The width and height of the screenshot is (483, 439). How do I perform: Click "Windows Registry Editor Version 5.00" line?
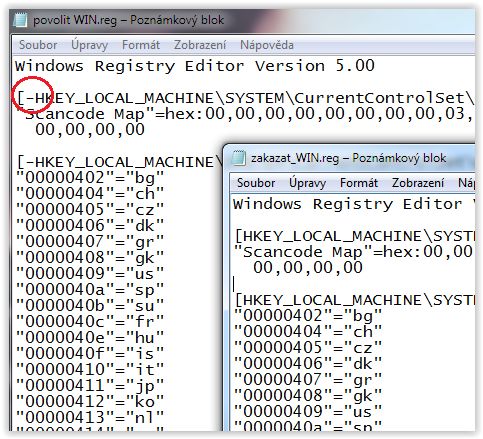click(195, 66)
